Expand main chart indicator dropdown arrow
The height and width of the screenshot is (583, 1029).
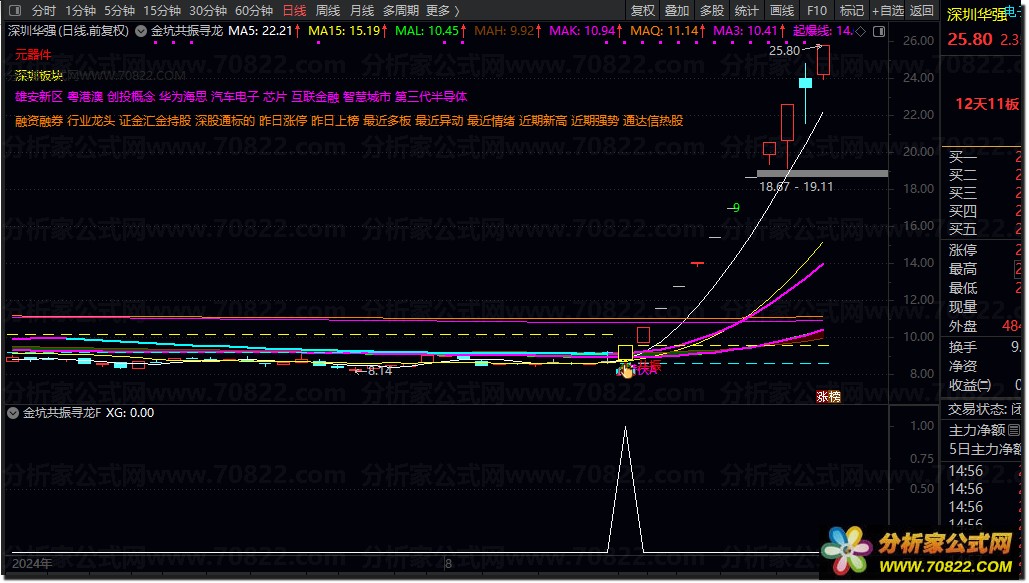coord(141,31)
